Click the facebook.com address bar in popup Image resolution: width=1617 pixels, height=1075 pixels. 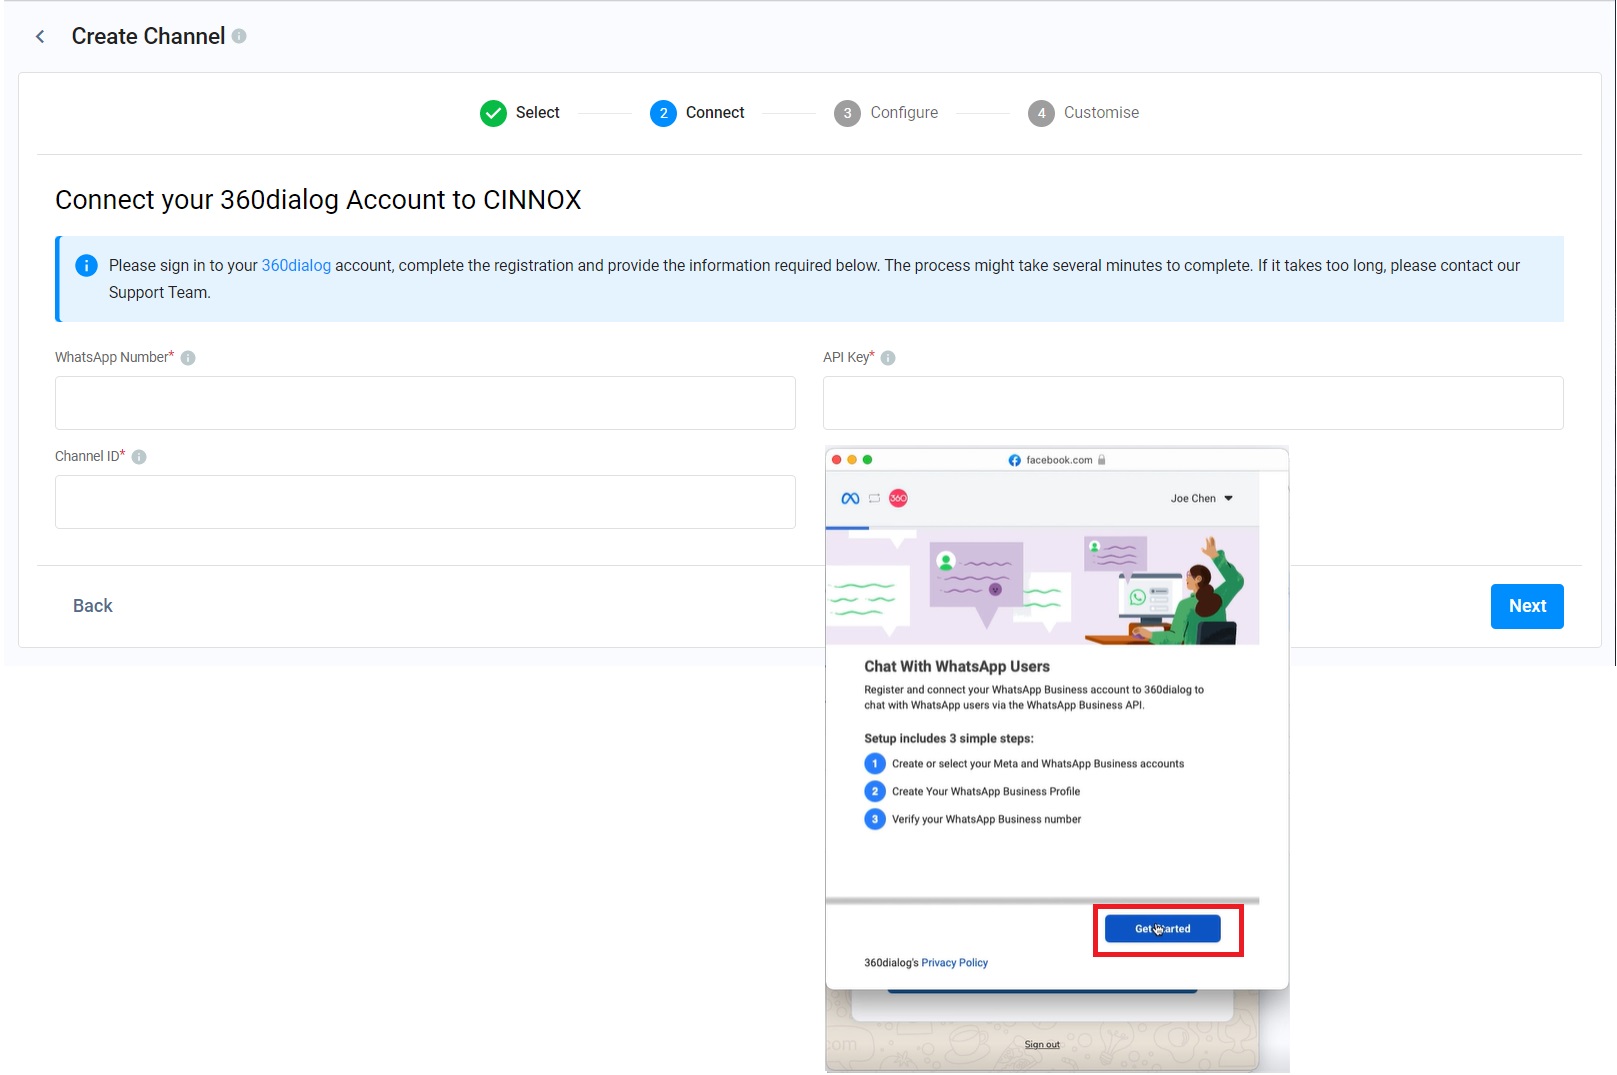1057,460
